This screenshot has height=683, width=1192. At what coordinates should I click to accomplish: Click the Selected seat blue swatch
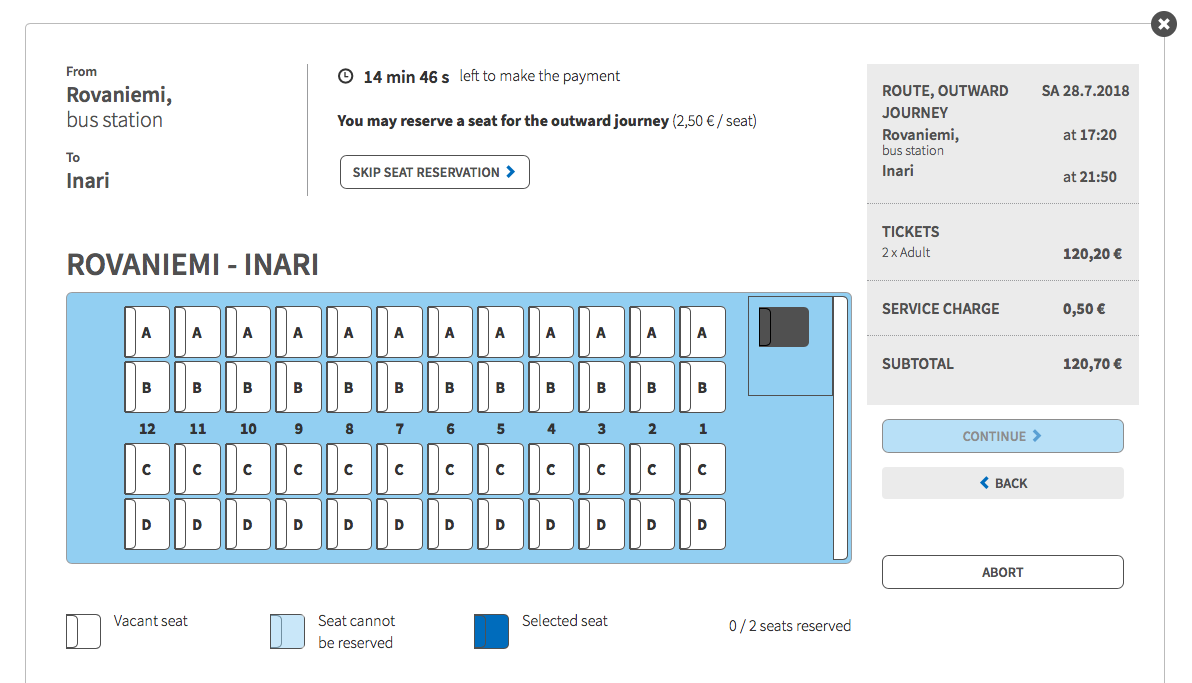[x=491, y=631]
